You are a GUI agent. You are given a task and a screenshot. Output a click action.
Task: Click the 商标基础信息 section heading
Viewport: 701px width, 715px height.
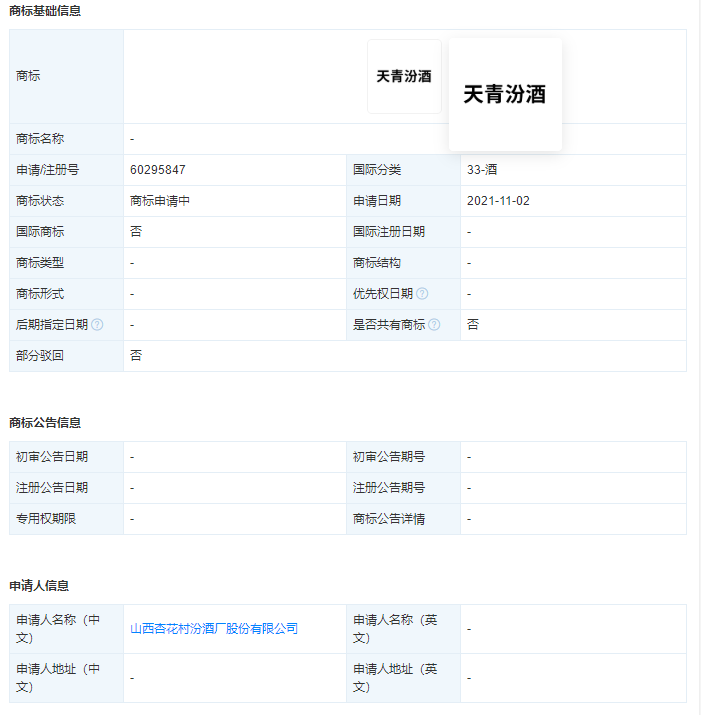[45, 11]
